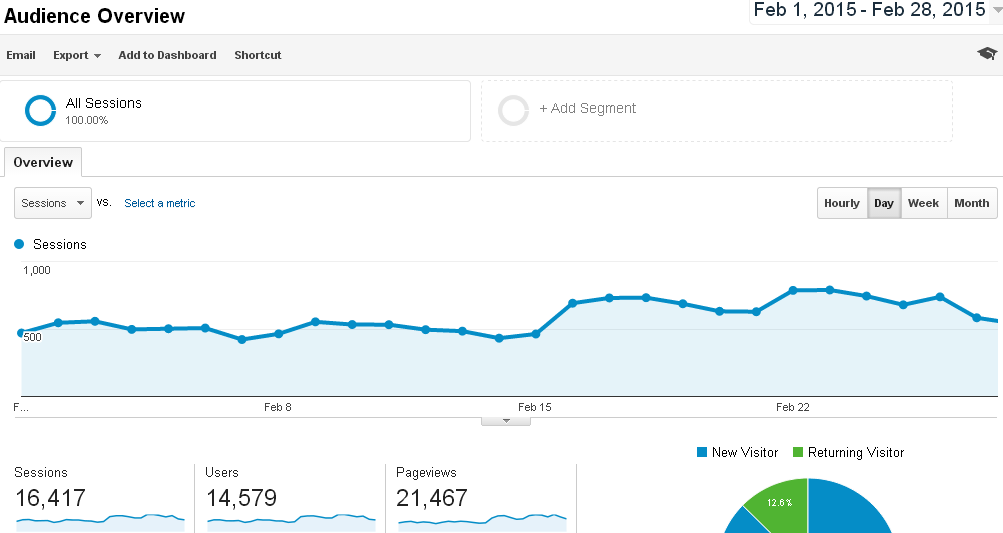Click the Email button
This screenshot has width=1003, height=533.
tap(20, 55)
